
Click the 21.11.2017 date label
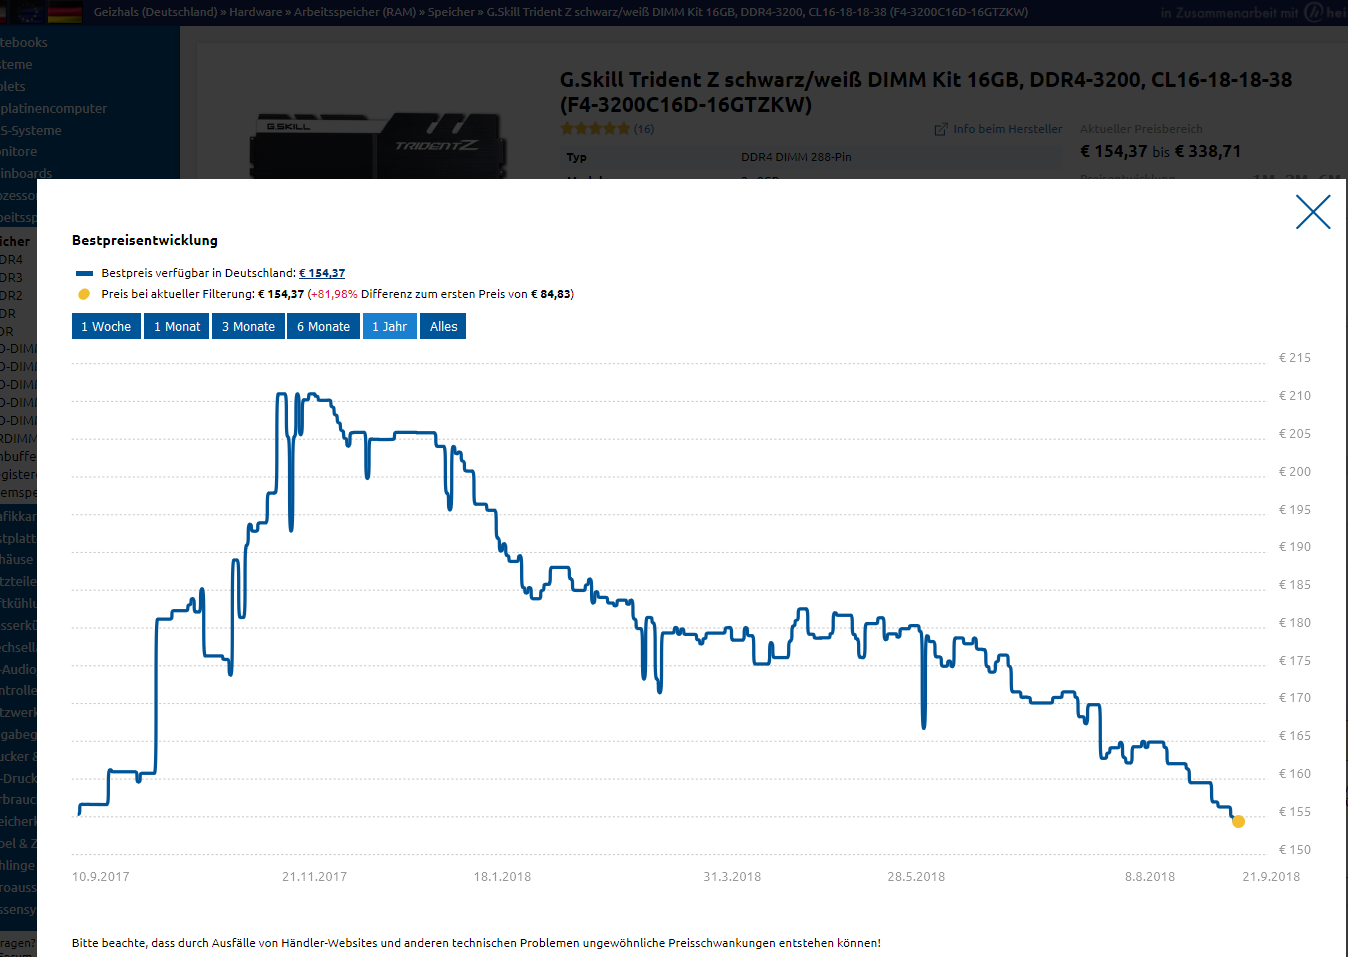(x=315, y=877)
